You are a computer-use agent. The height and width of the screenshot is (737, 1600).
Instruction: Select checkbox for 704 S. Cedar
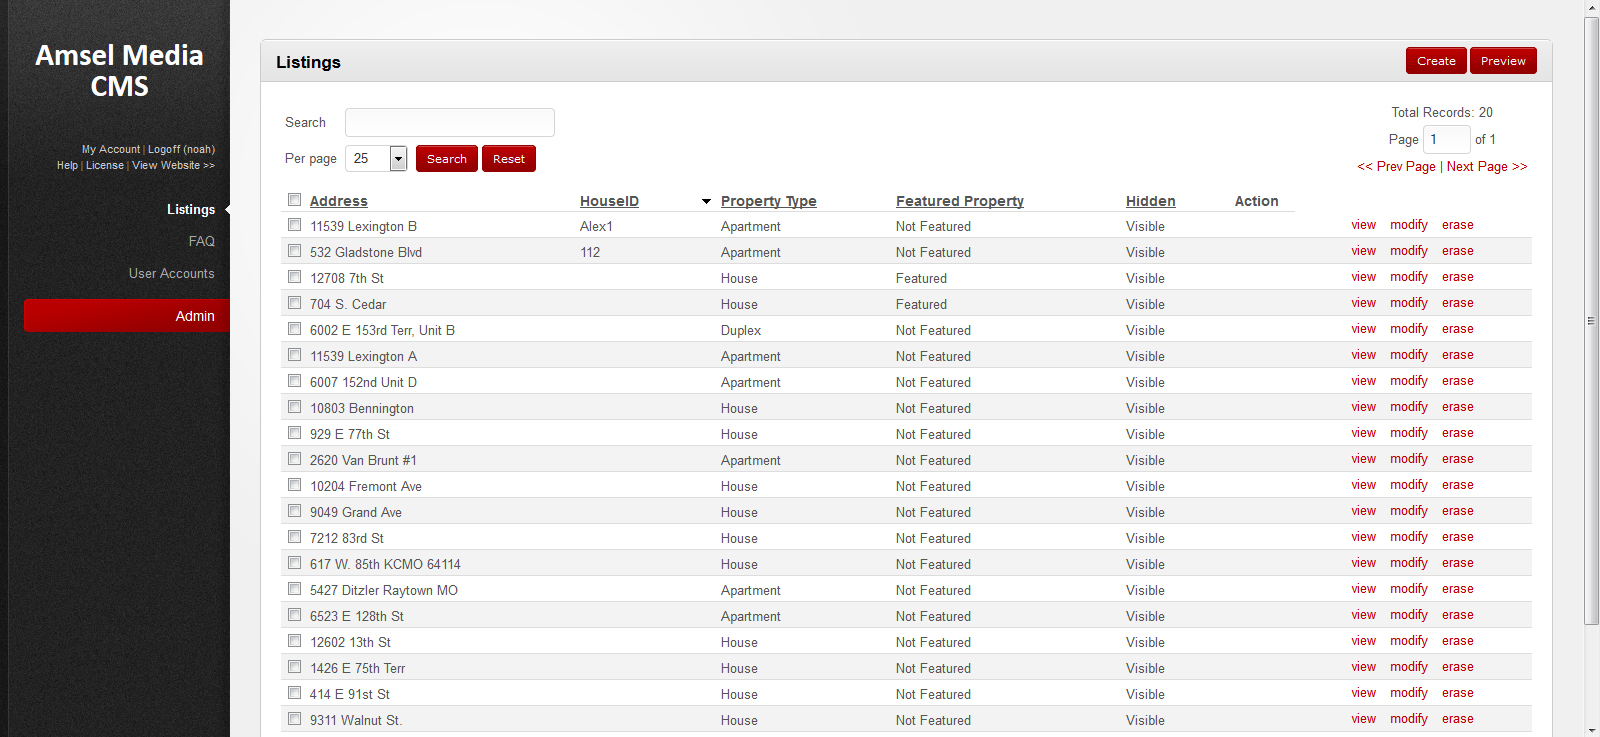pos(294,303)
